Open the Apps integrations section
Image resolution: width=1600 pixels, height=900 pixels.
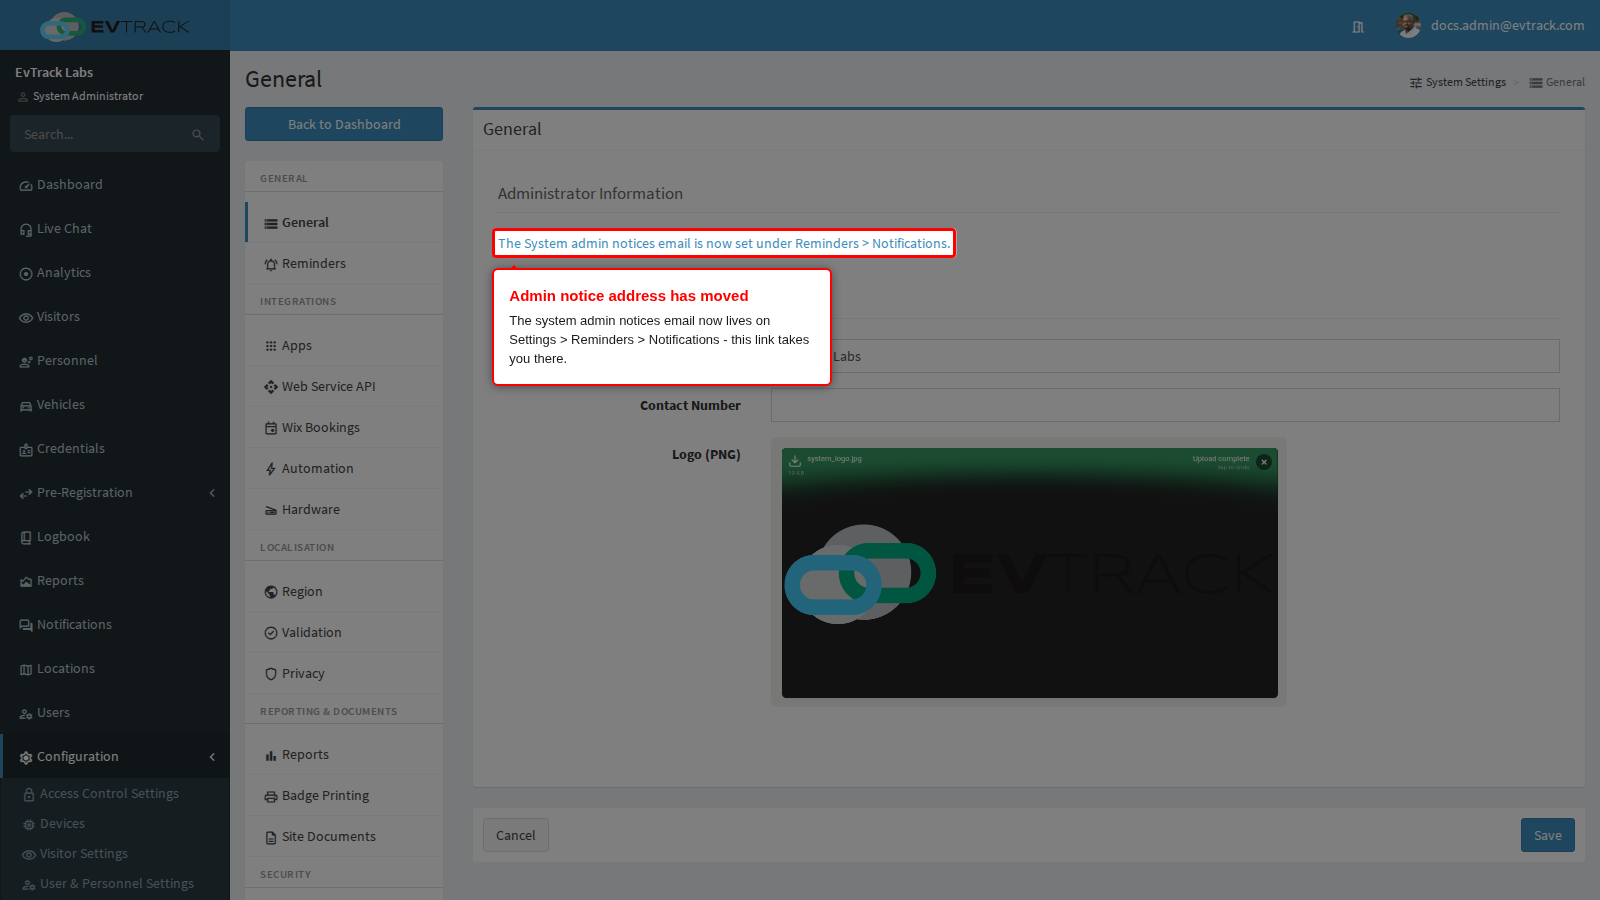(344, 346)
